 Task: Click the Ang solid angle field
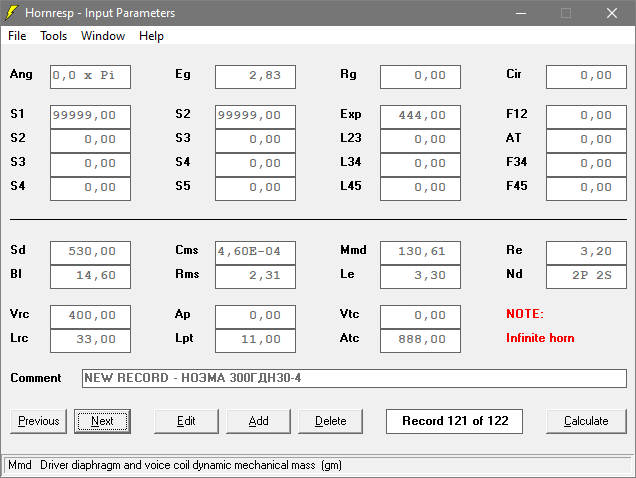[90, 76]
